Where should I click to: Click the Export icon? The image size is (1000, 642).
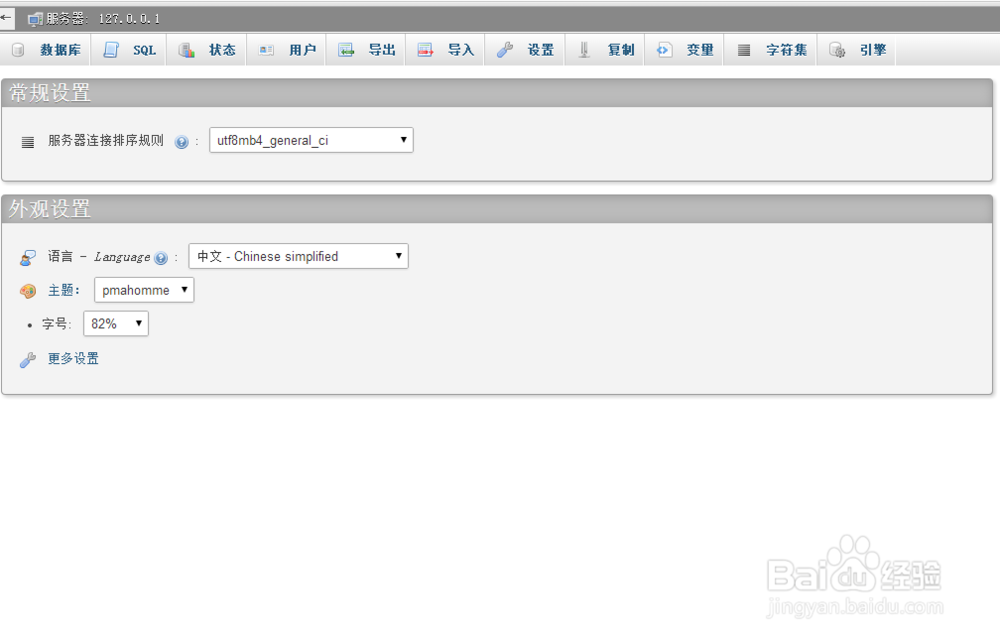tap(346, 50)
